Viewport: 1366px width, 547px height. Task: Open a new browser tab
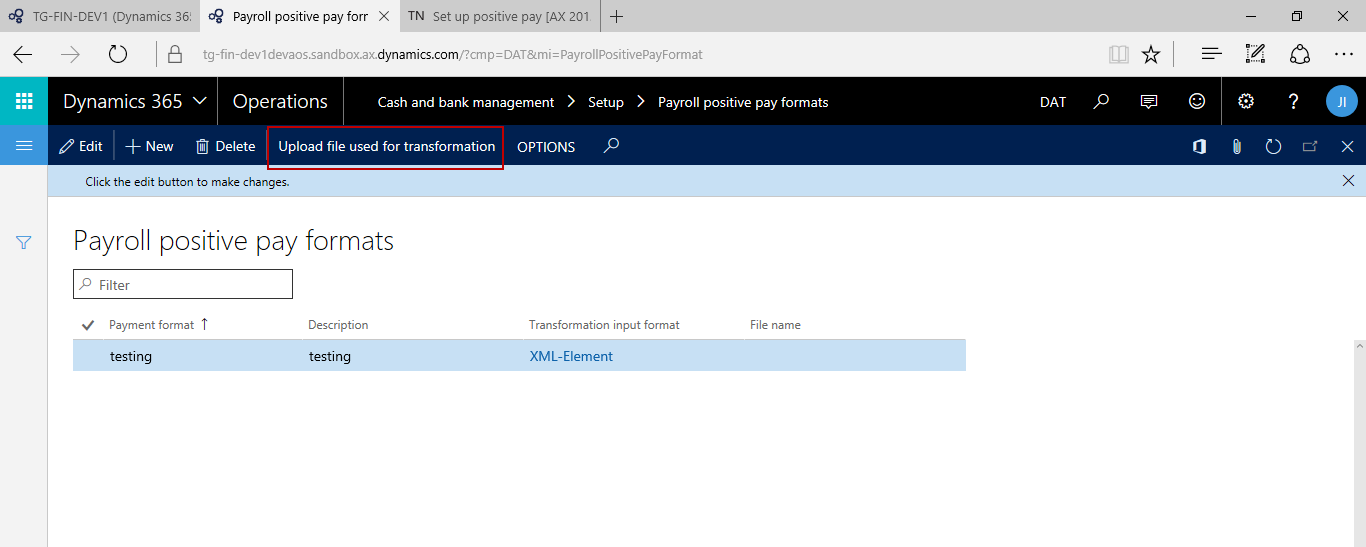(617, 17)
